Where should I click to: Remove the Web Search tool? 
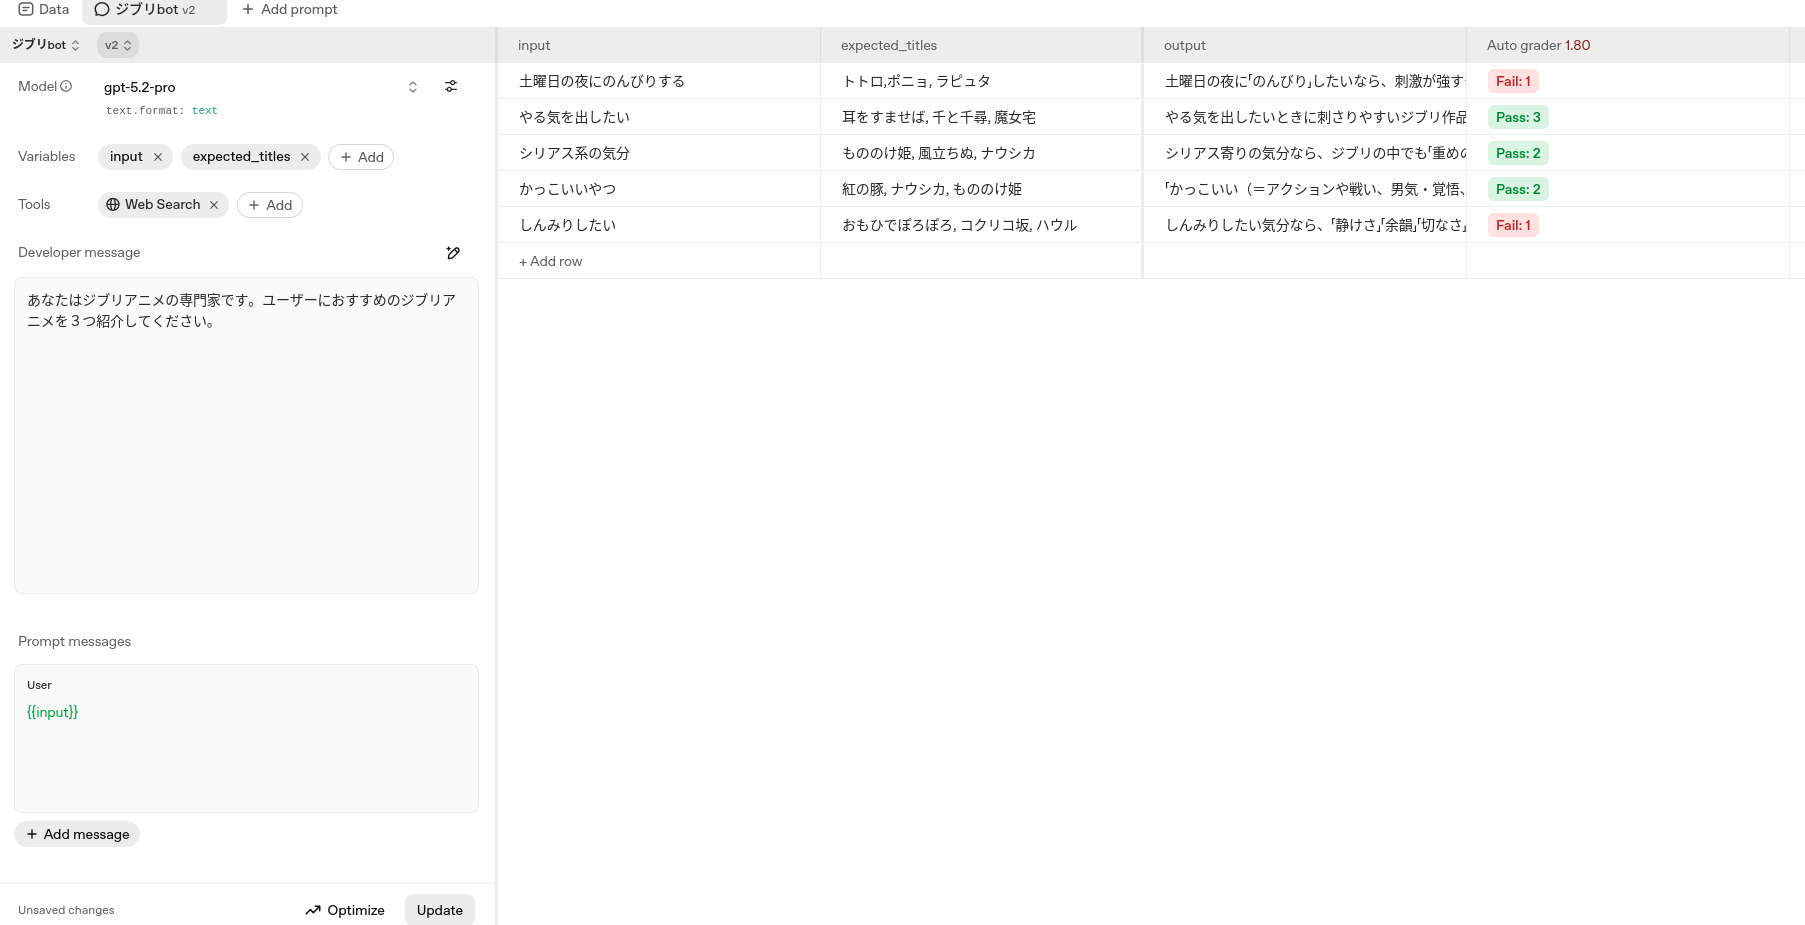click(x=213, y=204)
